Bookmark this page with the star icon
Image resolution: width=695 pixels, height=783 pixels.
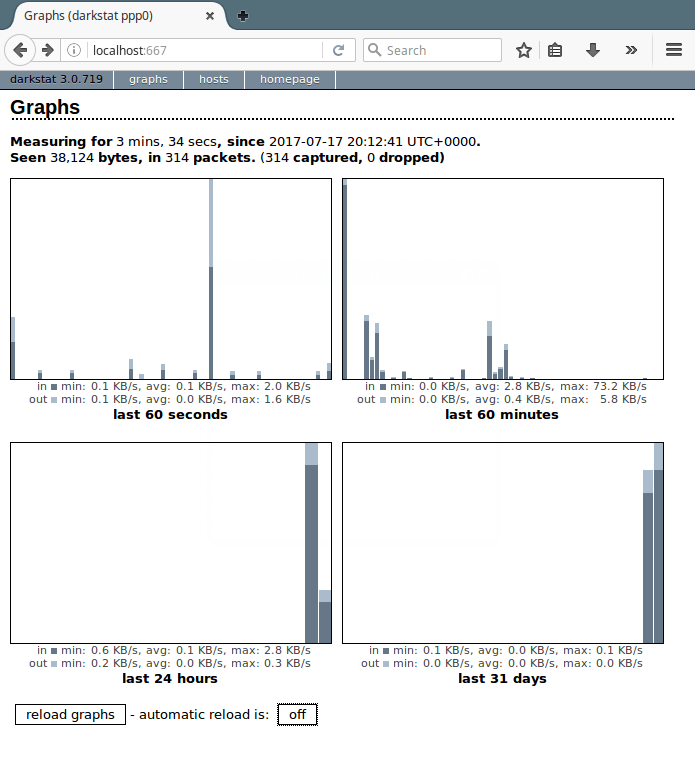[x=523, y=50]
